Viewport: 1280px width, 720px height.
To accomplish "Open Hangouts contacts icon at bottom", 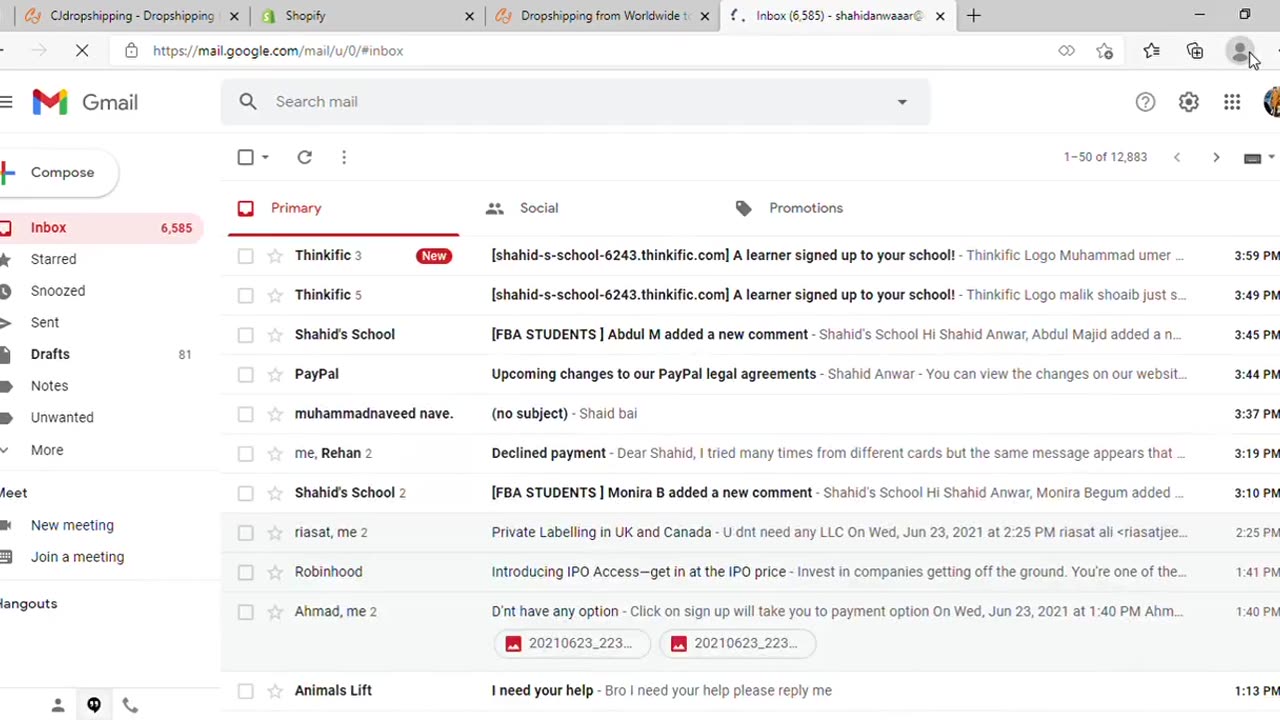I will pyautogui.click(x=58, y=706).
